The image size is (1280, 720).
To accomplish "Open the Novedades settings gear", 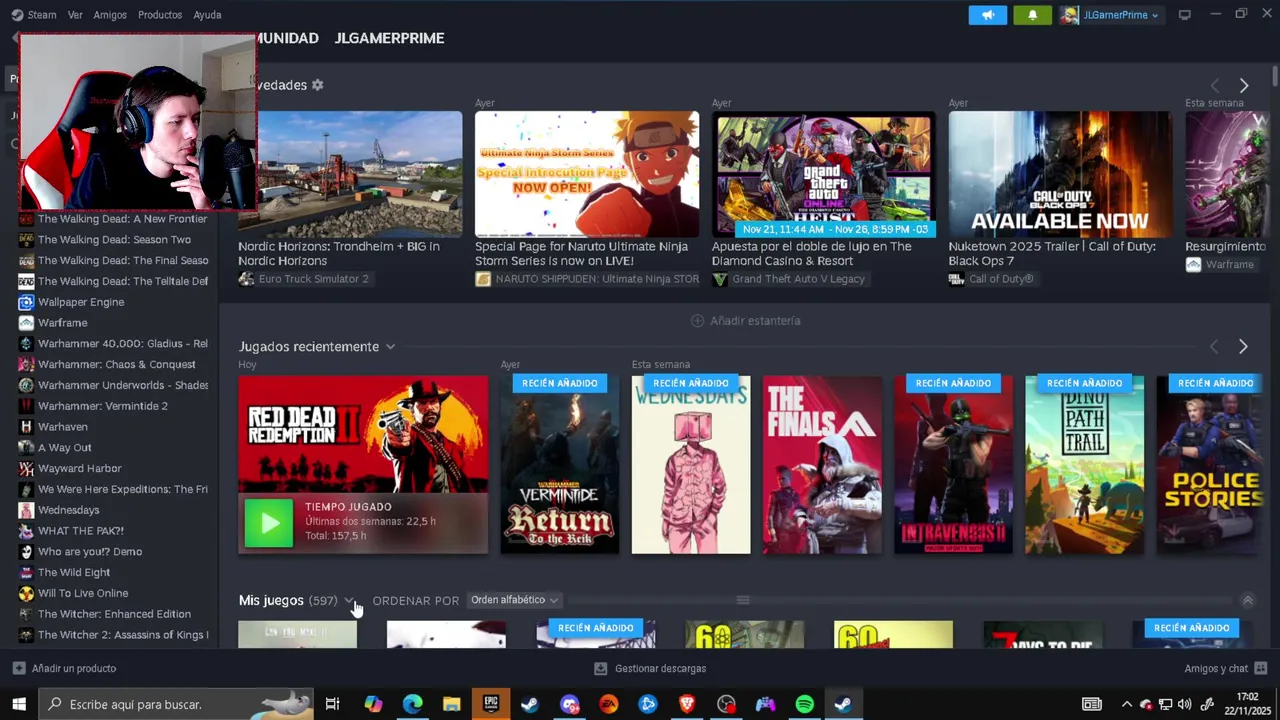I will pos(317,85).
